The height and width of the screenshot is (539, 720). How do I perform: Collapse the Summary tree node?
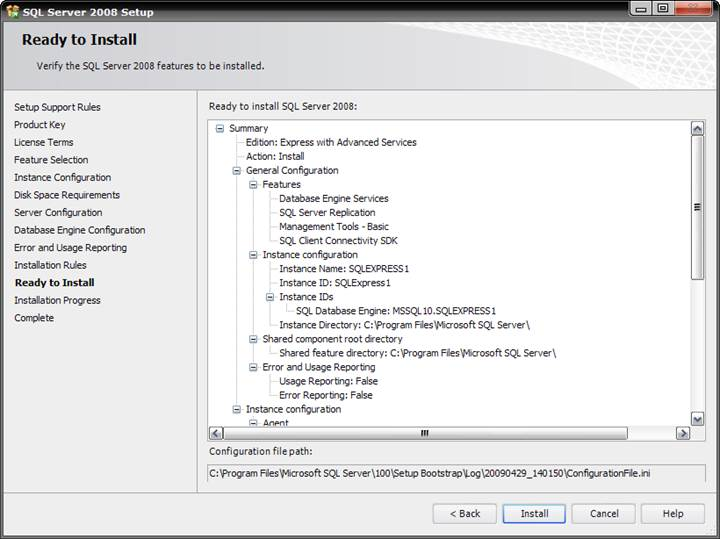click(220, 129)
